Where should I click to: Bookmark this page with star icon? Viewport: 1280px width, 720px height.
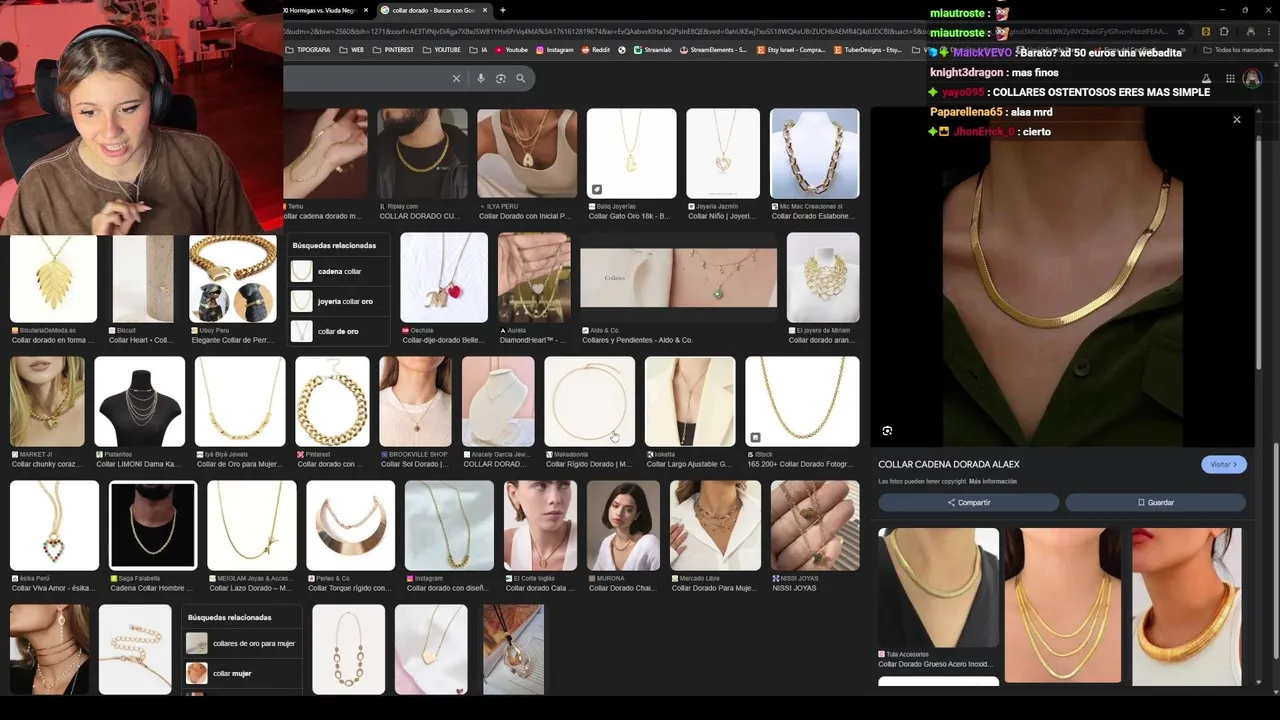tap(1181, 32)
